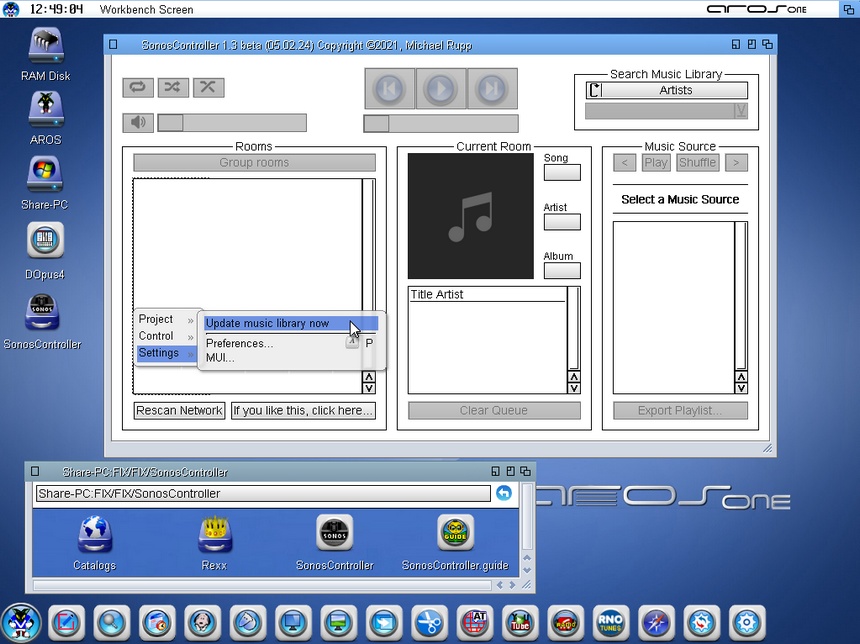
Task: Click the Album field
Action: [x=562, y=270]
